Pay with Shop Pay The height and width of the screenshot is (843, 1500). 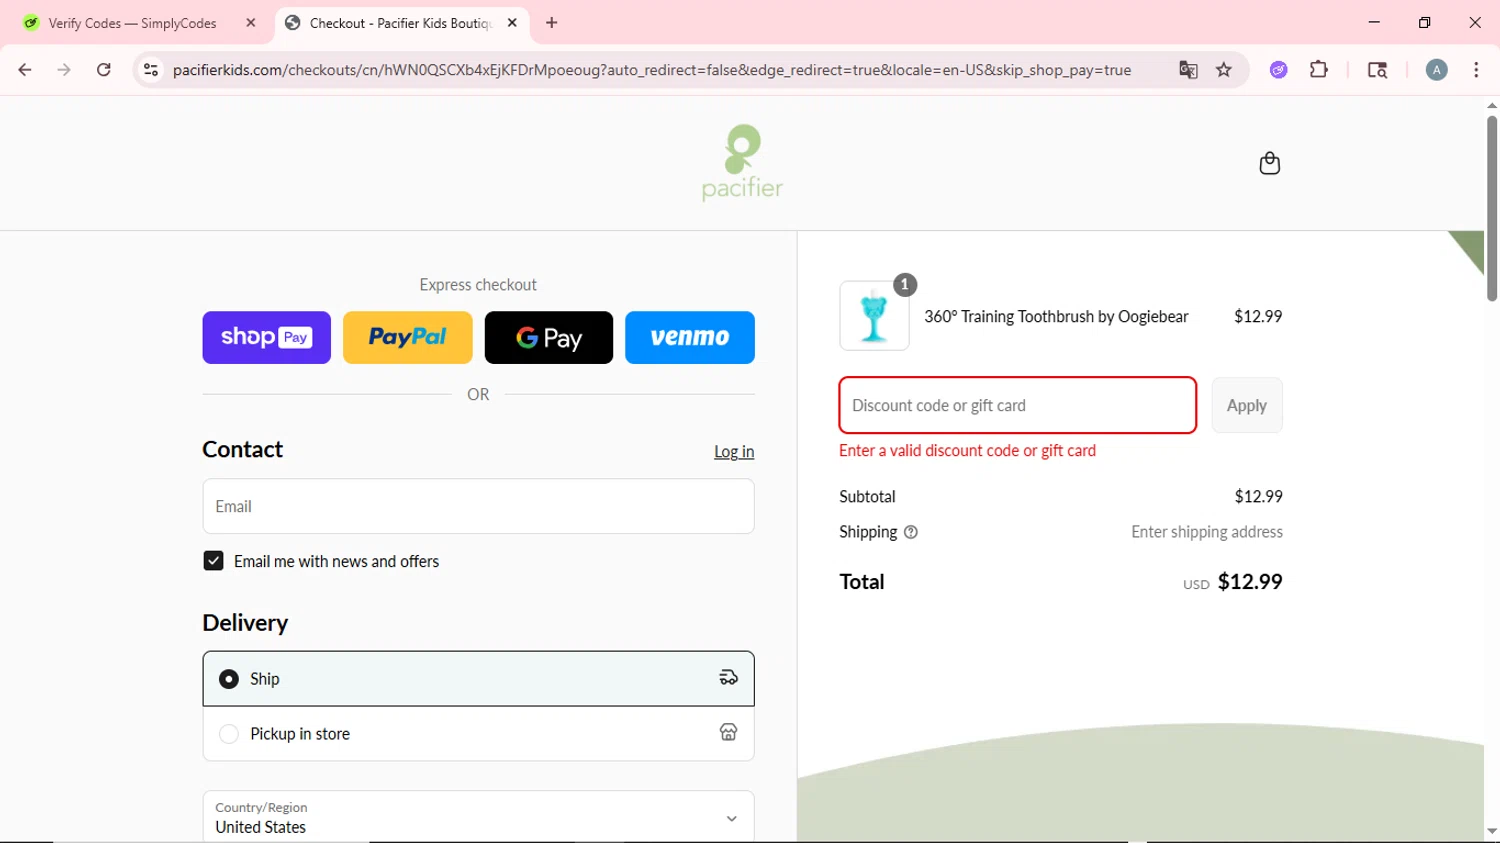[267, 337]
